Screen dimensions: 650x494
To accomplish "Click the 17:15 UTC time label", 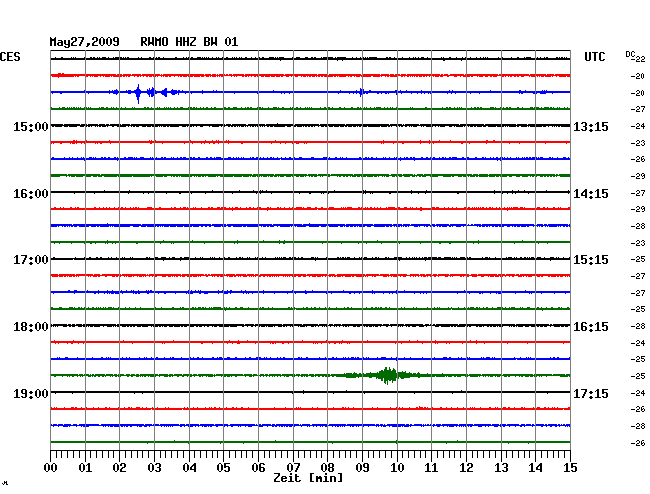I will 591,393.
